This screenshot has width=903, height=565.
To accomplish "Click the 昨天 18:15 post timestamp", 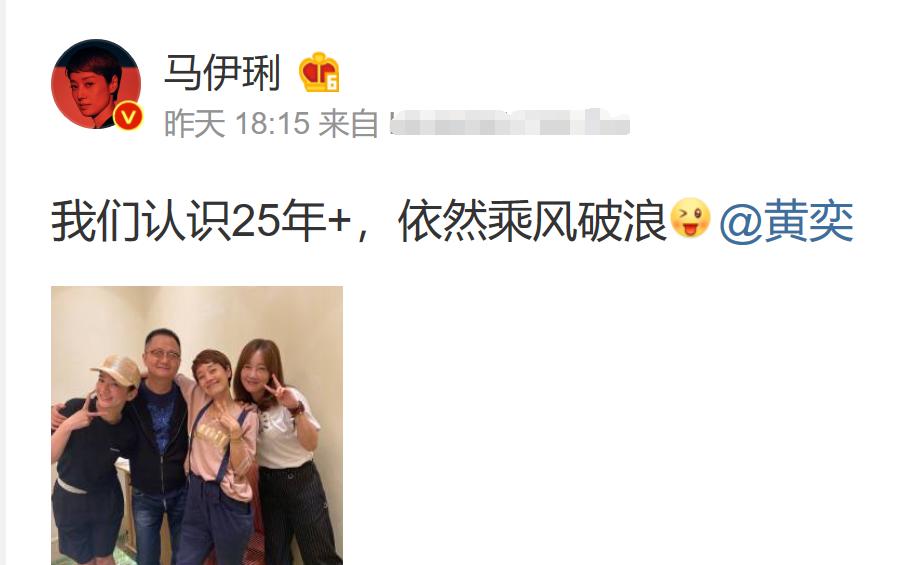I will click(237, 124).
